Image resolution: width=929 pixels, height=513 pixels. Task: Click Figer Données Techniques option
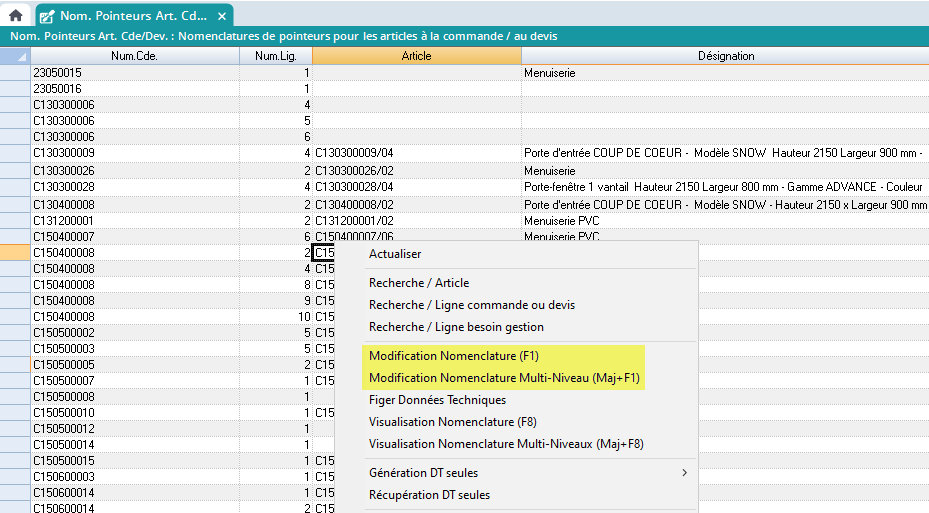coord(437,400)
